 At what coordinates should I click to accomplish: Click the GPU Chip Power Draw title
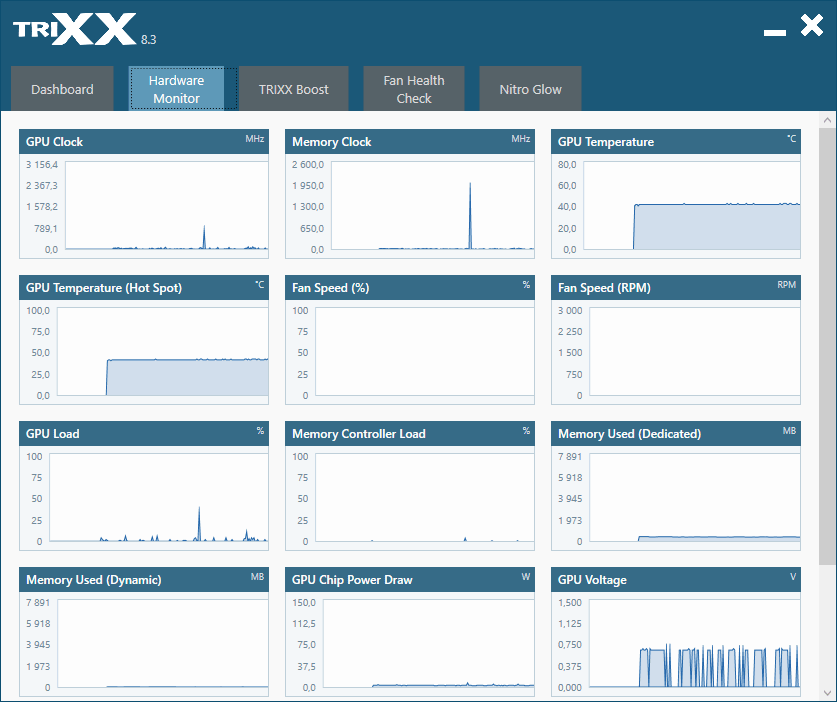[x=352, y=580]
